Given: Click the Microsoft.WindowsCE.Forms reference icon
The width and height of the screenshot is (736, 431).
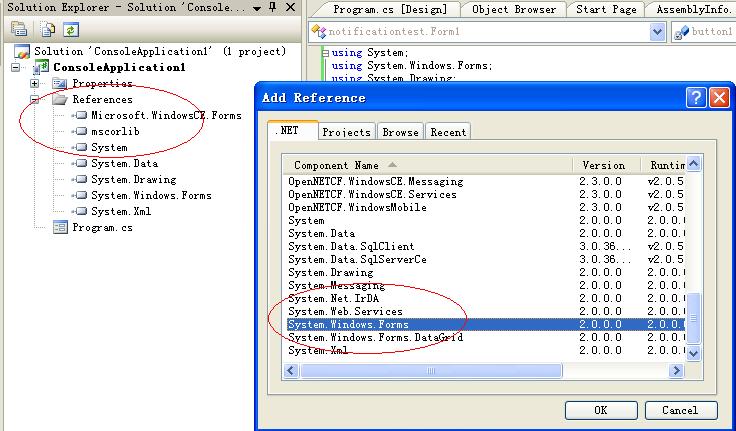Looking at the screenshot, I should (80, 115).
